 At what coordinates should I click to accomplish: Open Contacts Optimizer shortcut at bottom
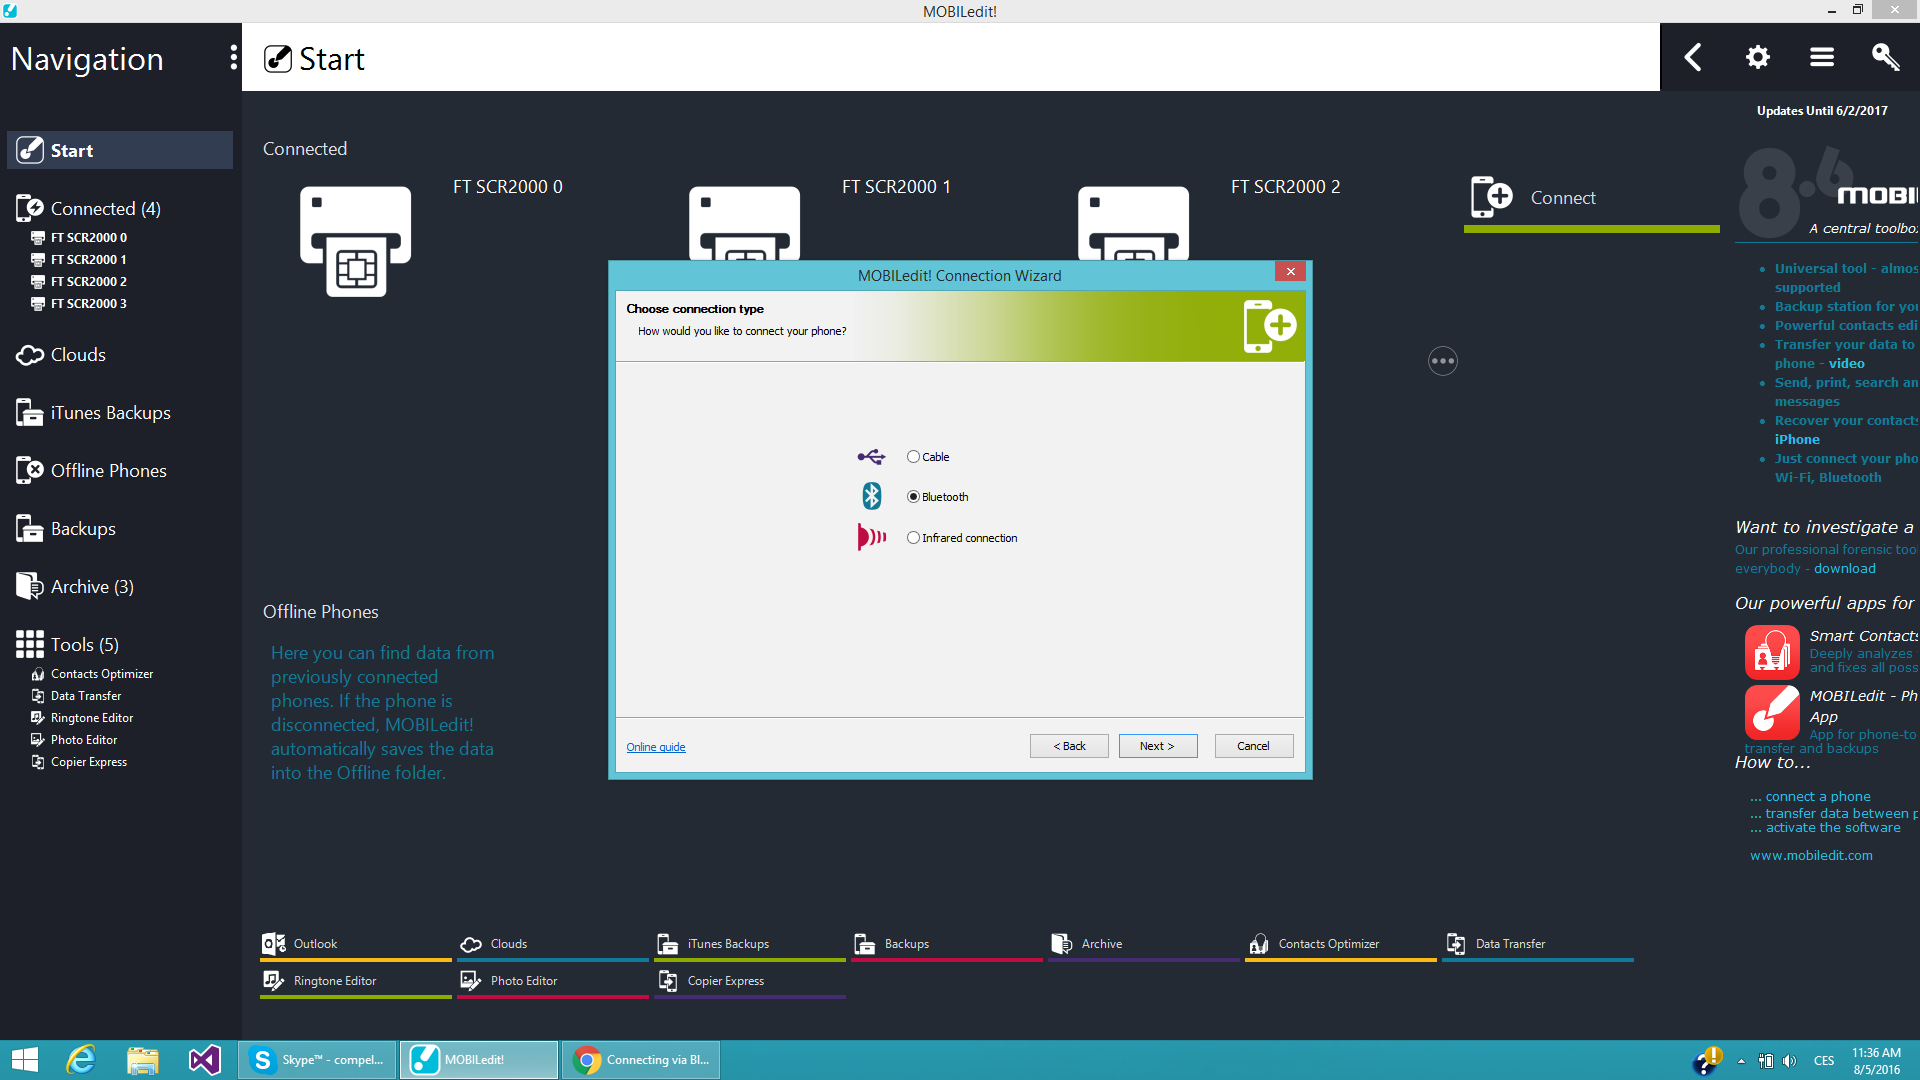(x=1327, y=944)
